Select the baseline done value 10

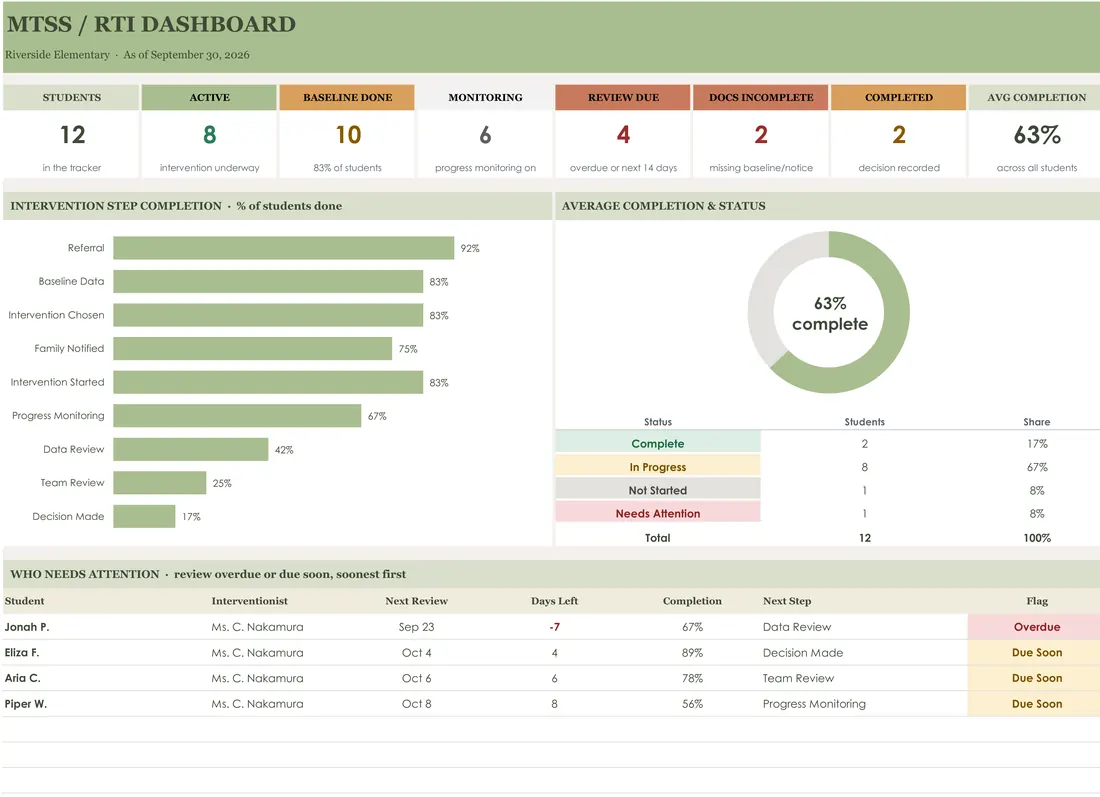coord(348,135)
